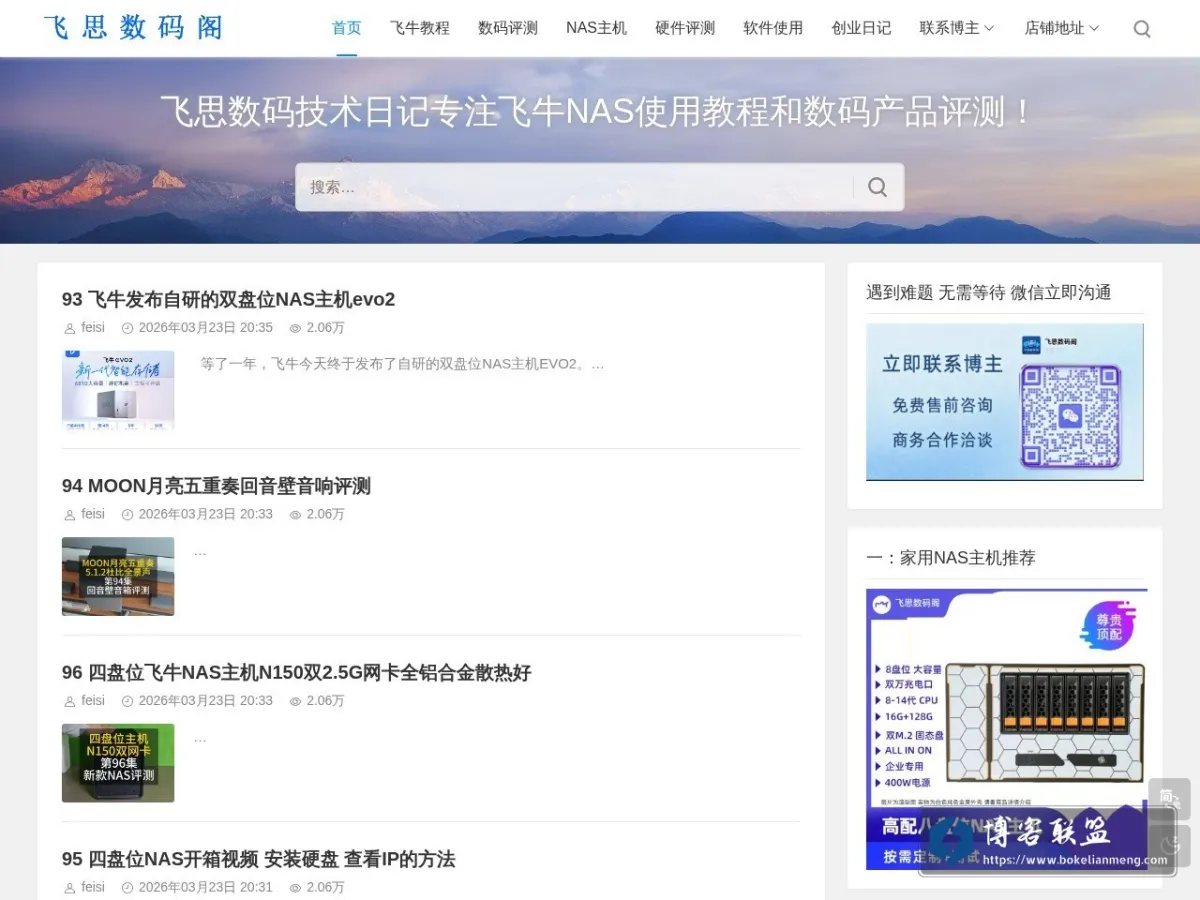The height and width of the screenshot is (900, 1200).
Task: Click the 2.06万 view count on post 96
Action: pyautogui.click(x=325, y=701)
